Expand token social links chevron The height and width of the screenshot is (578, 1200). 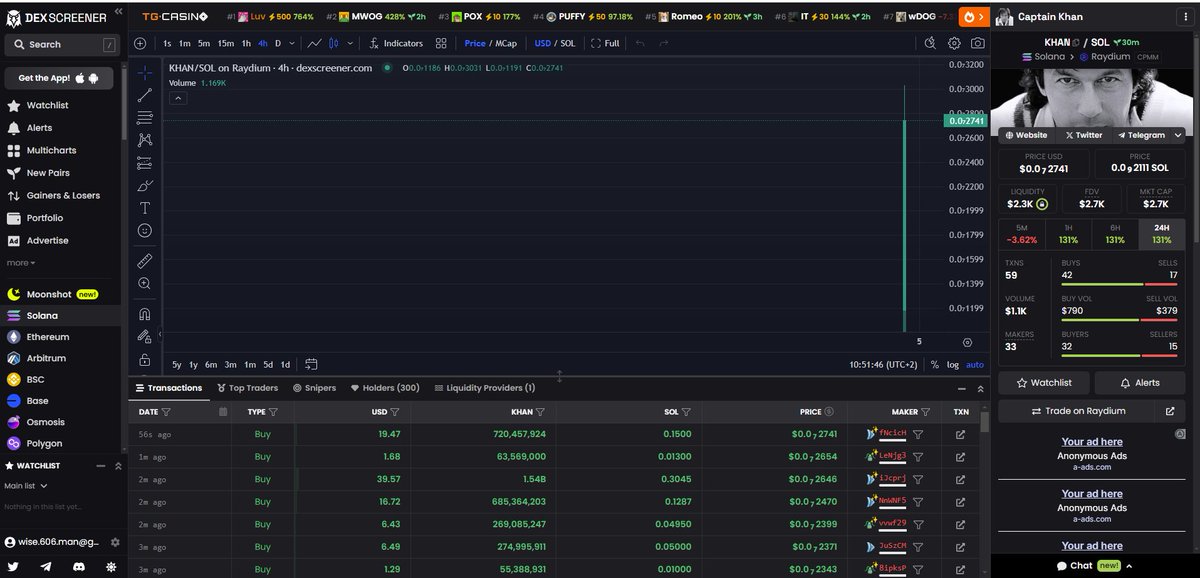(1178, 135)
